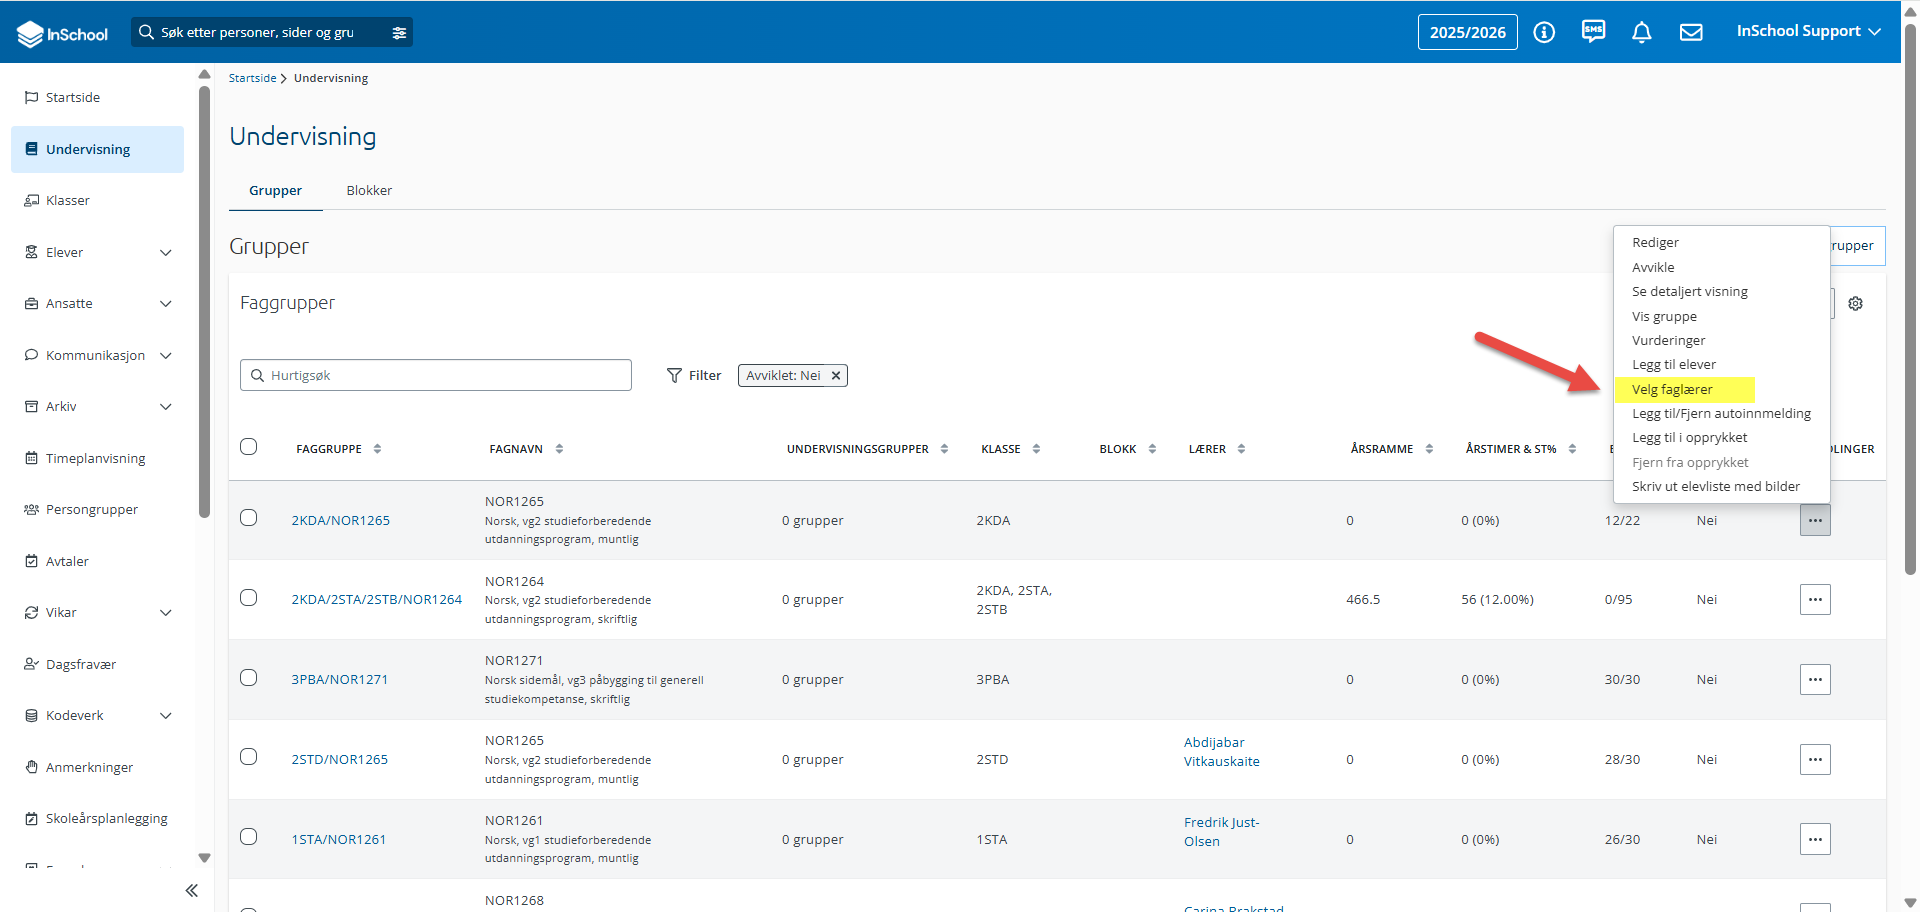Switch to the Blokker tab
Screen dimensions: 1920x912
(369, 190)
